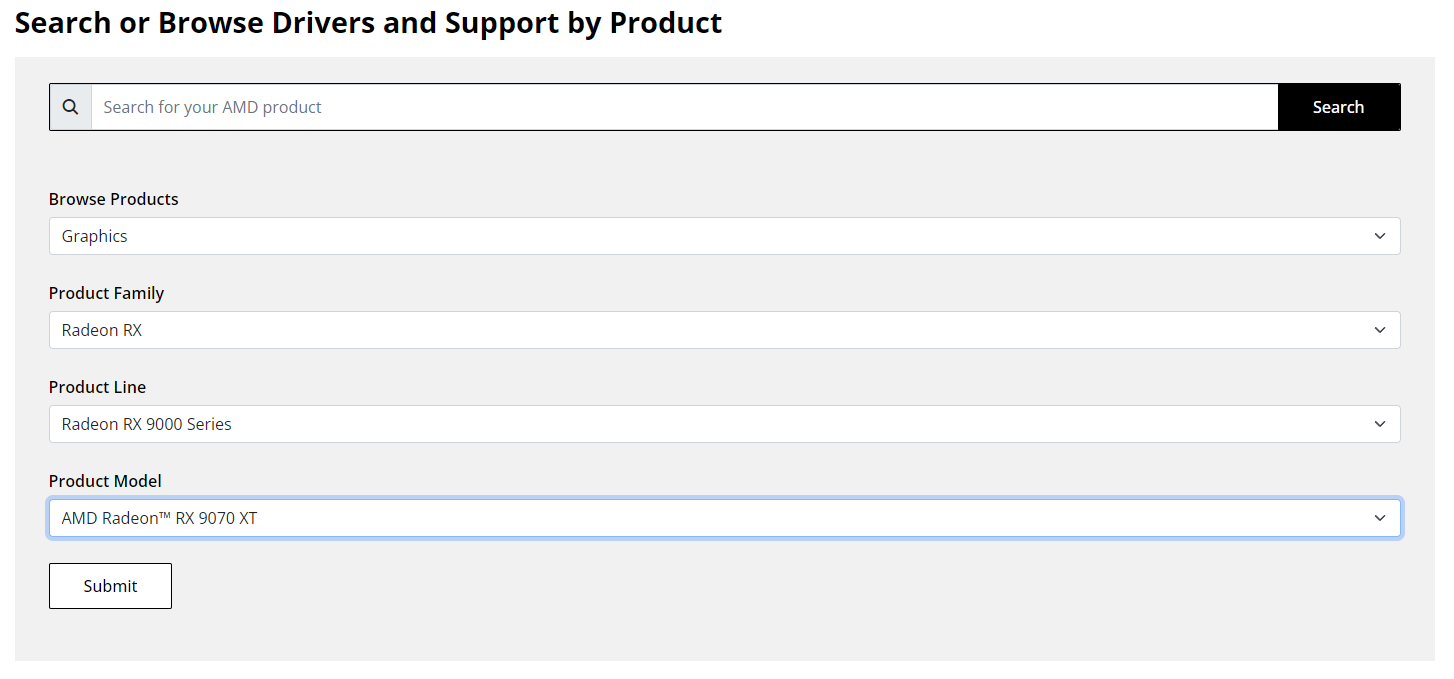Click the chevron arrow on the Graphics dropdown
The width and height of the screenshot is (1454, 679).
(x=1379, y=236)
